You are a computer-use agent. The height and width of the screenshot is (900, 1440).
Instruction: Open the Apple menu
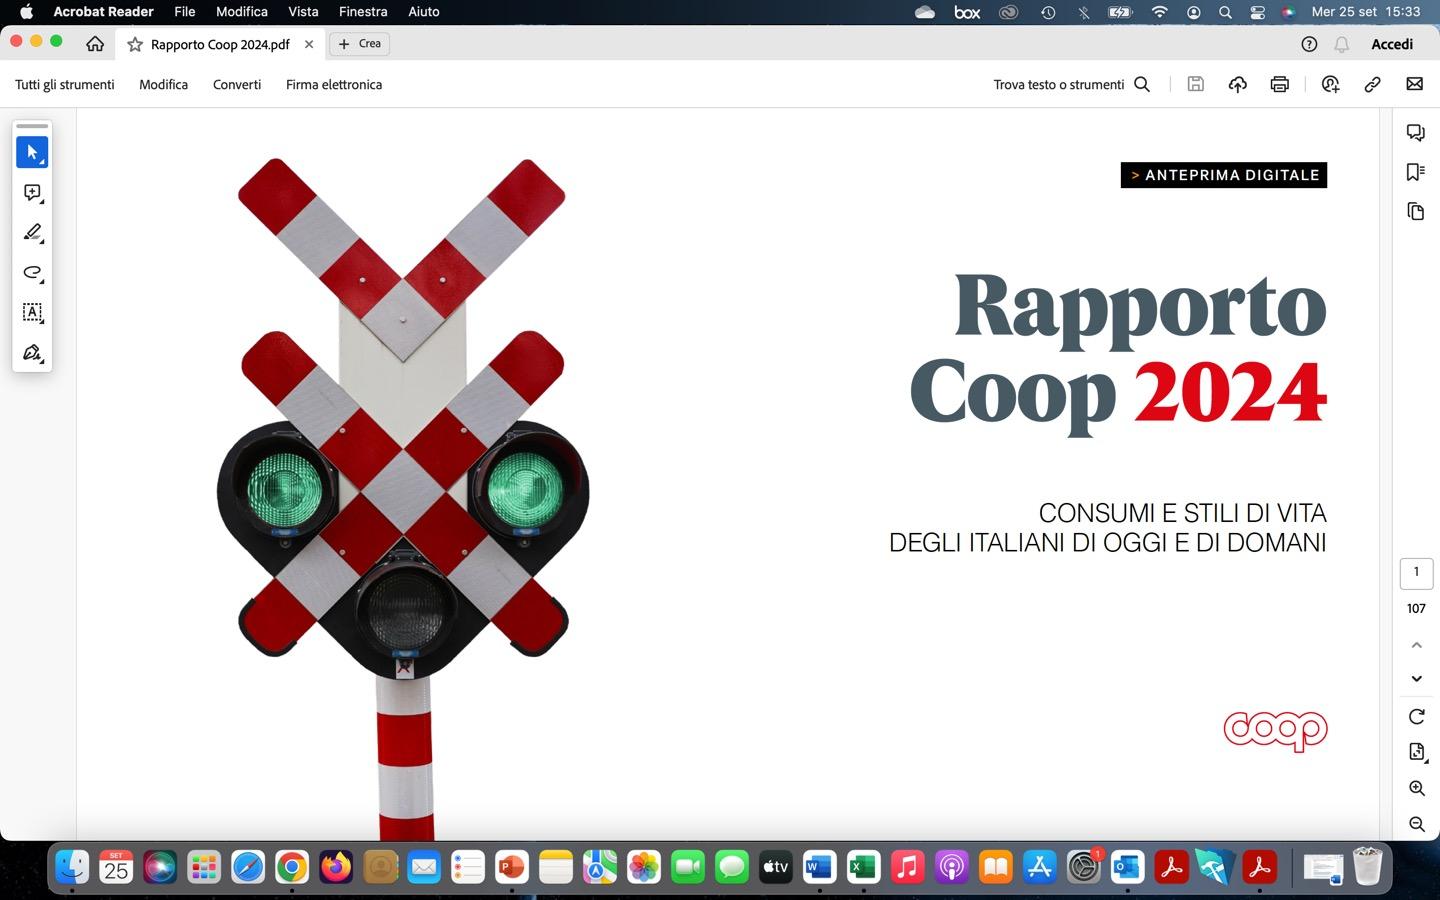[x=27, y=12]
